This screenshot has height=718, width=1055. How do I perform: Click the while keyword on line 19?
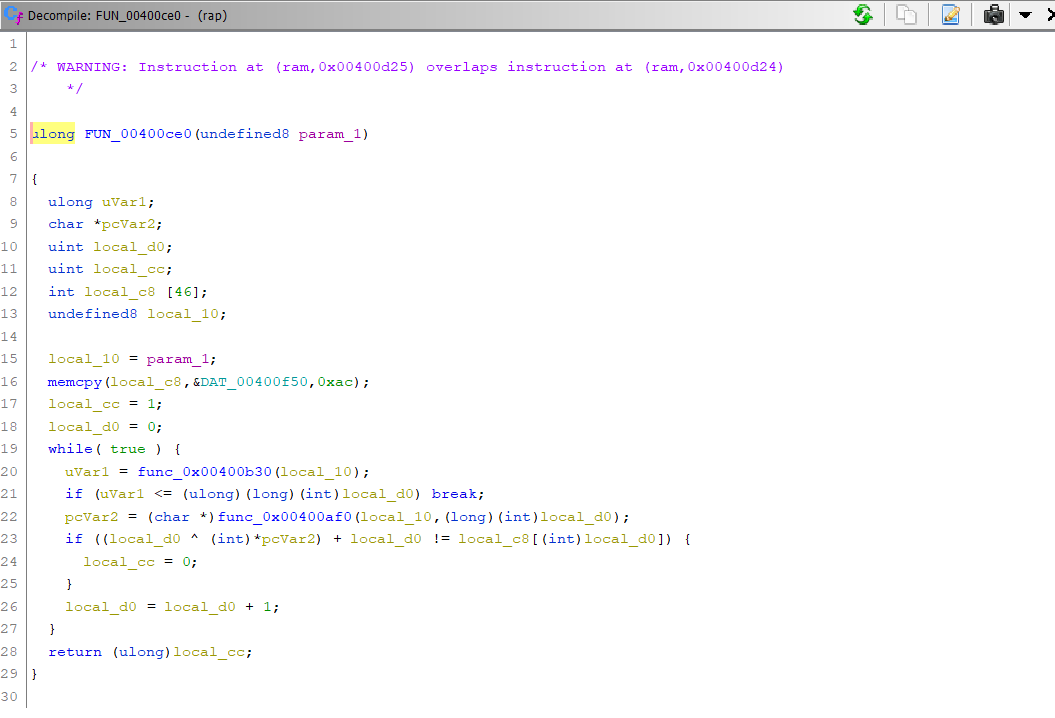click(x=69, y=449)
